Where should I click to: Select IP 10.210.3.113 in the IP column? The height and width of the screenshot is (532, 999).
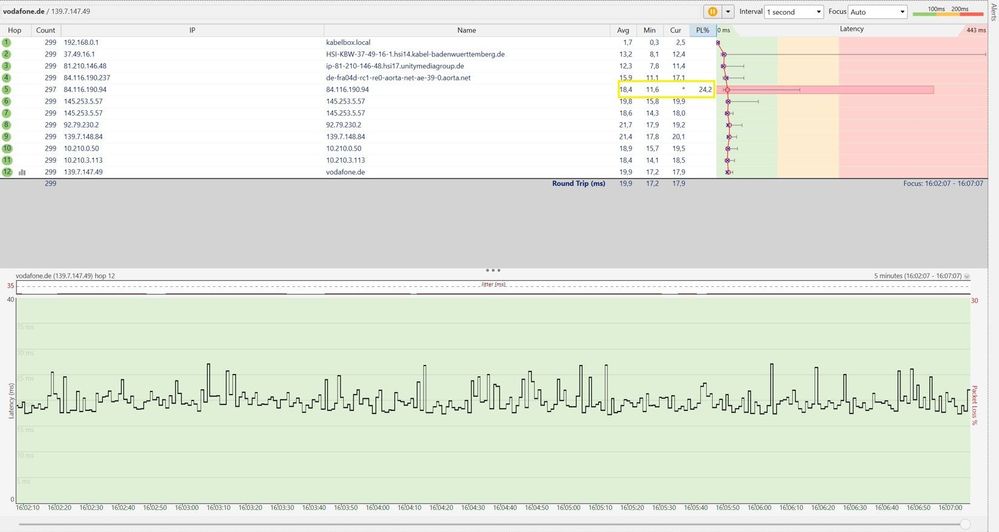click(83, 161)
